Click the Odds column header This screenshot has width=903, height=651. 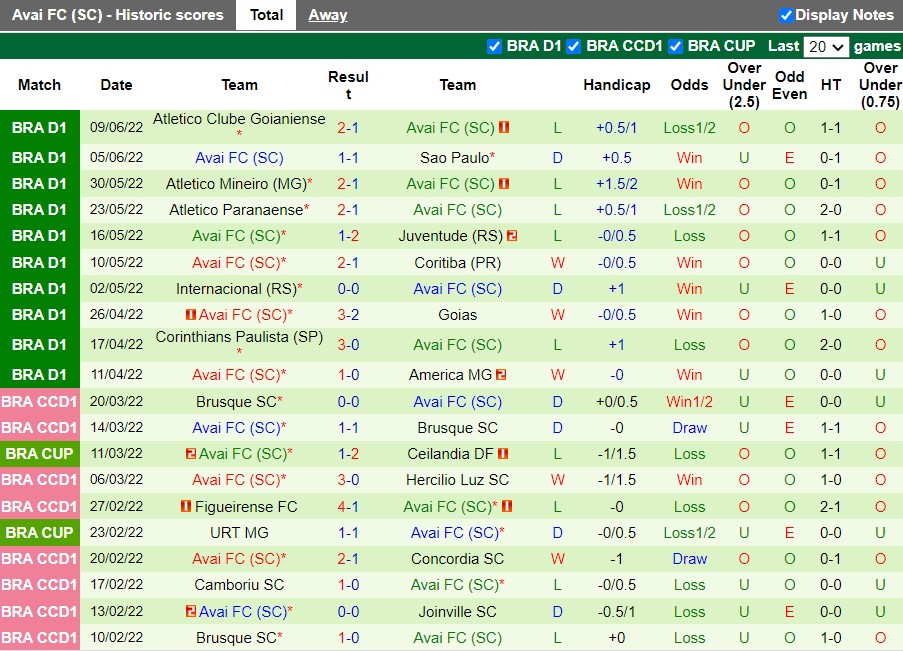tap(689, 85)
